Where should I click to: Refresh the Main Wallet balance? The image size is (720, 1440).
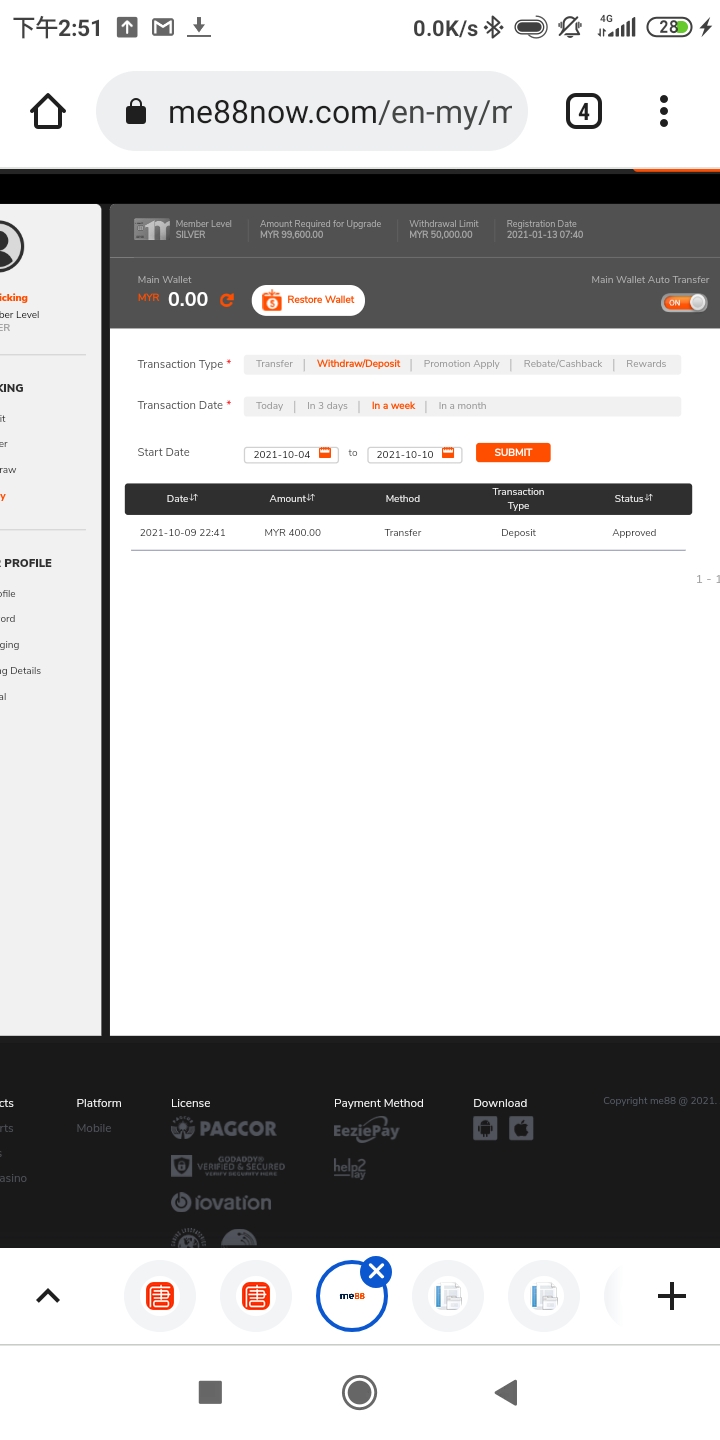(227, 300)
